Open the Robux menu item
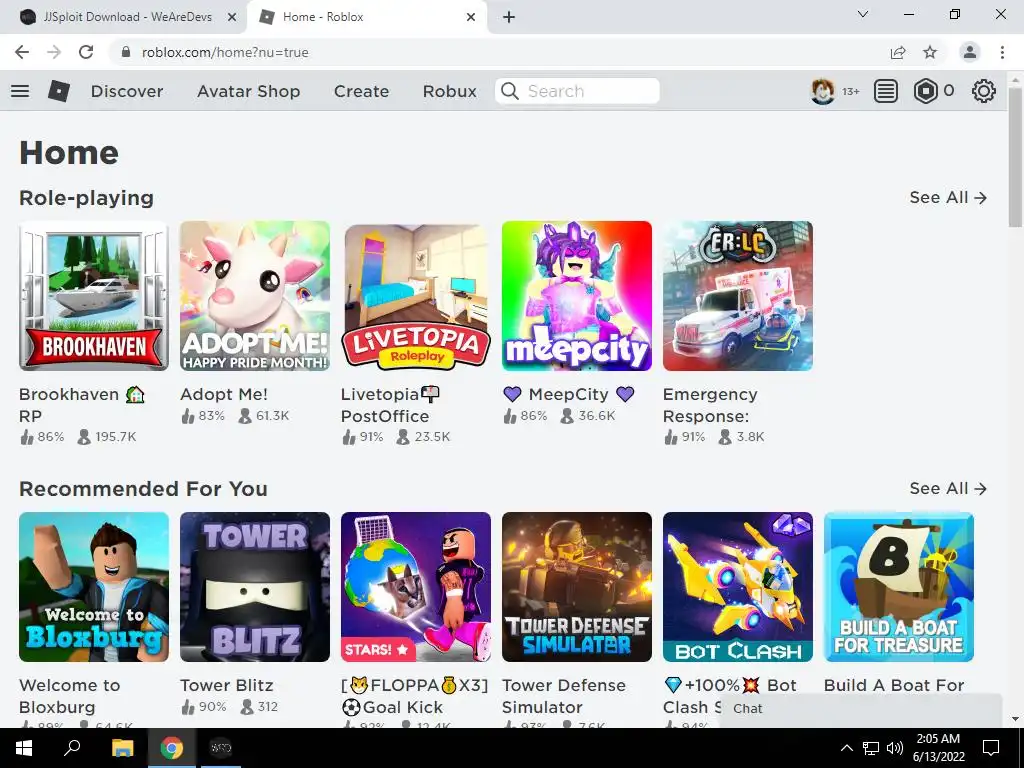The height and width of the screenshot is (768, 1024). (450, 91)
